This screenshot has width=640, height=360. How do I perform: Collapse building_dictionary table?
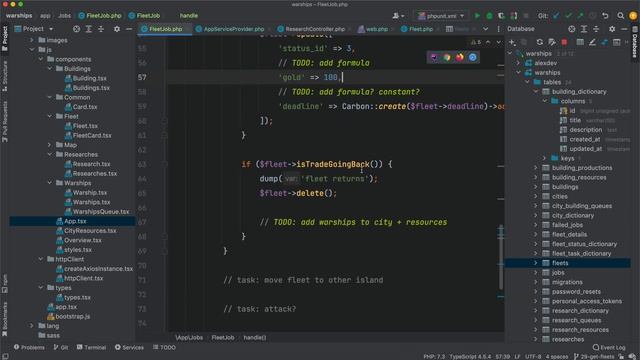point(536,91)
